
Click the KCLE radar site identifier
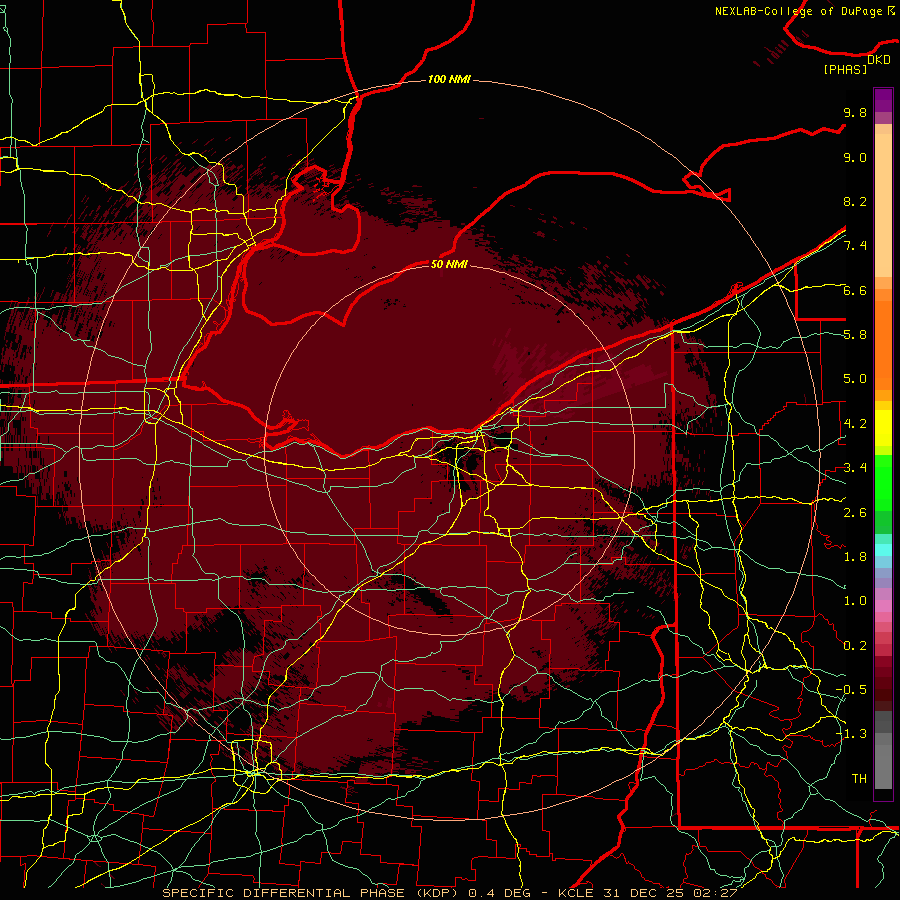(576, 893)
